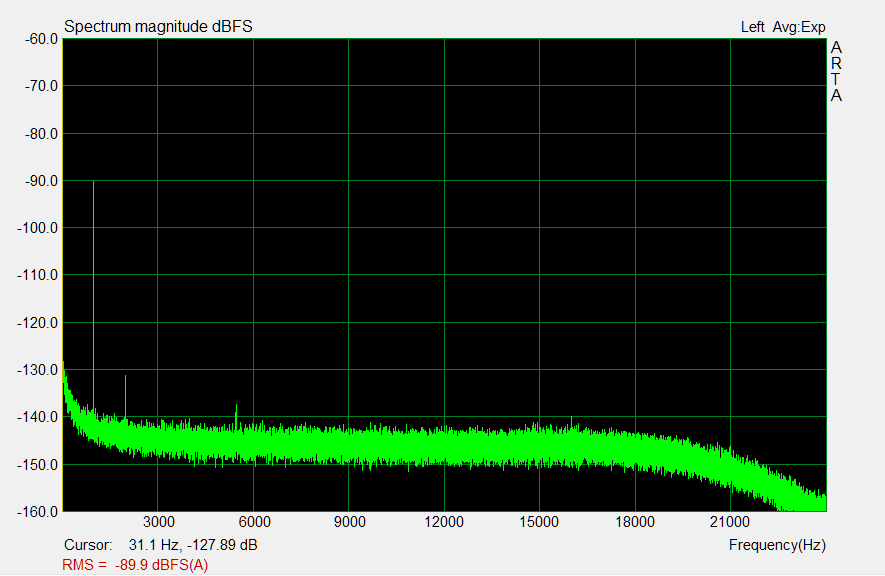Click the vertical ARTA logo text
Screen dimensions: 885x576
[x=836, y=72]
